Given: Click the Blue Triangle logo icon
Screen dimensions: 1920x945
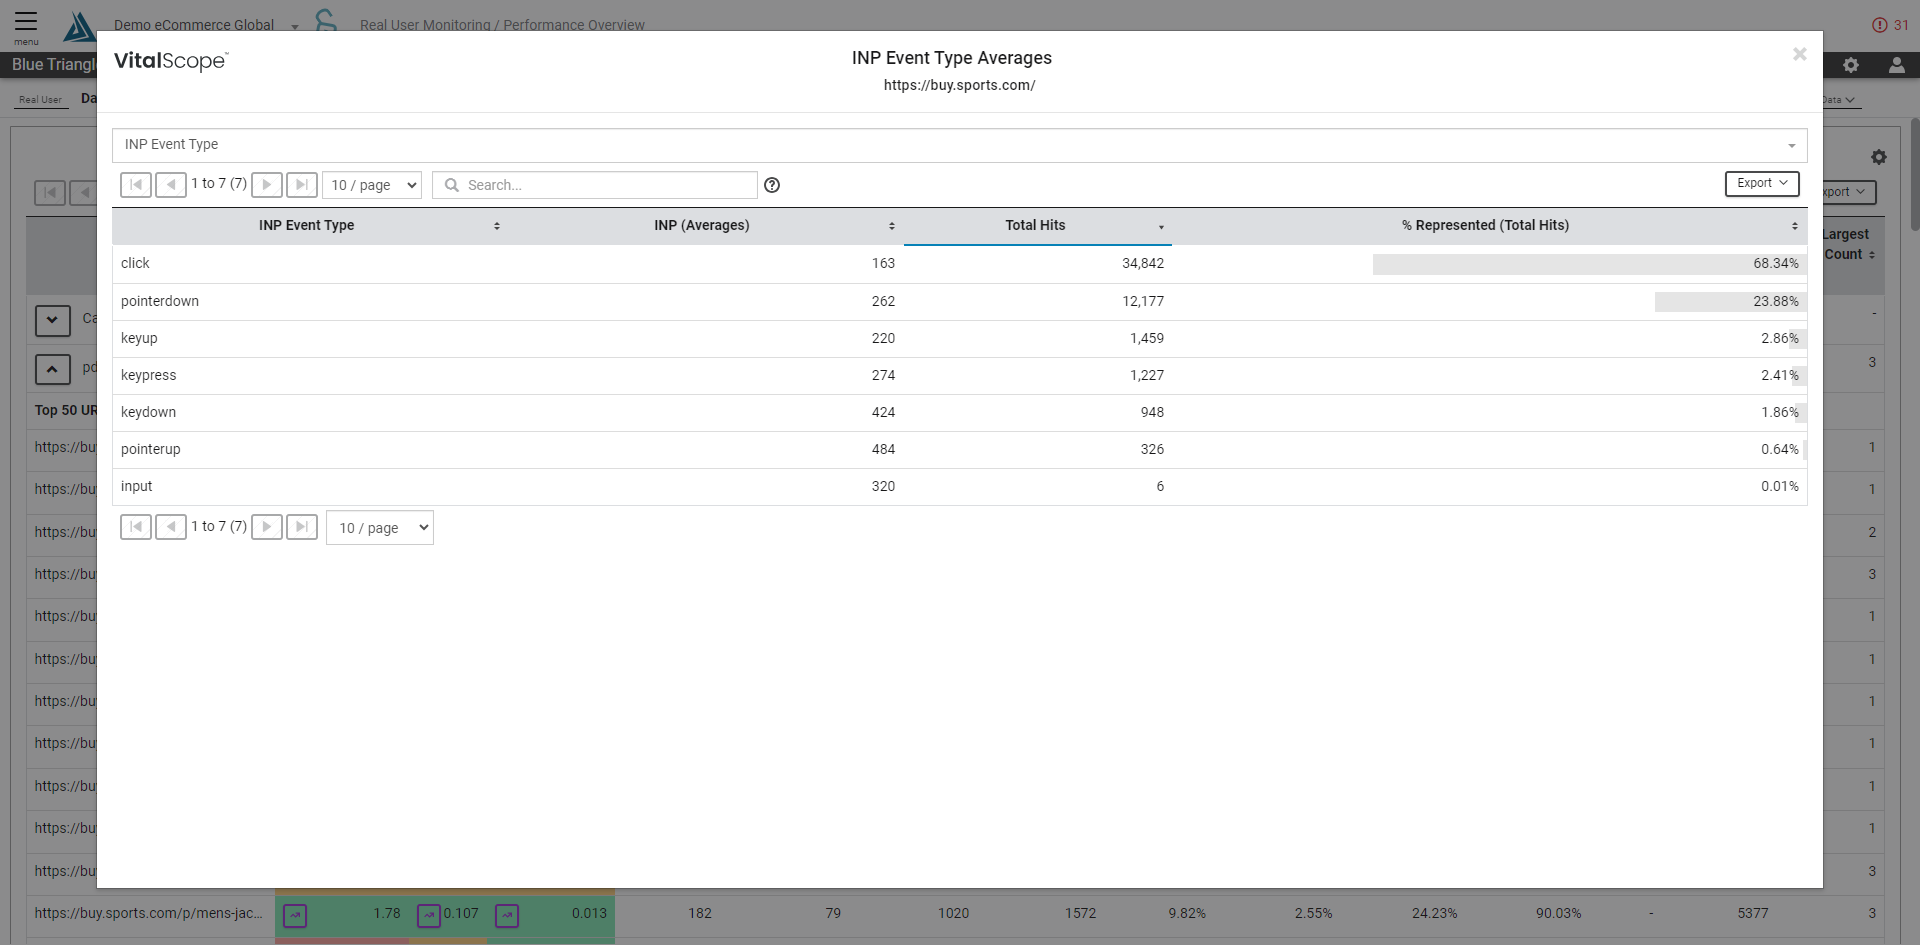Looking at the screenshot, I should tap(80, 27).
